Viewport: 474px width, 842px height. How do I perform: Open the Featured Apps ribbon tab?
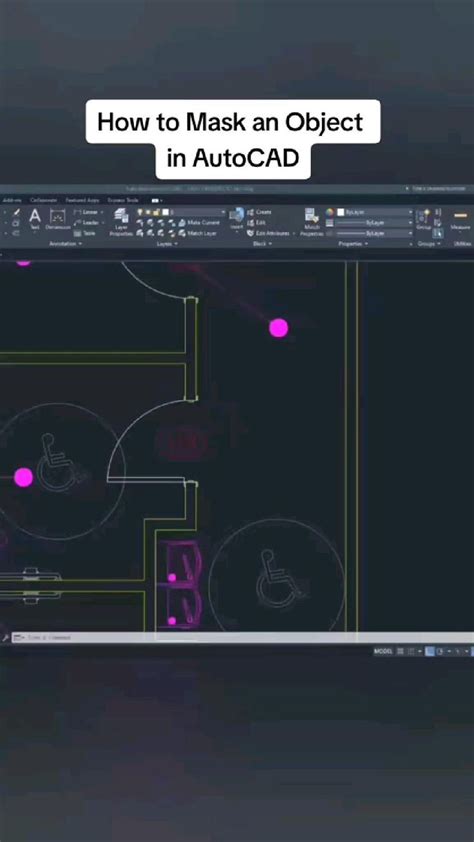point(82,200)
